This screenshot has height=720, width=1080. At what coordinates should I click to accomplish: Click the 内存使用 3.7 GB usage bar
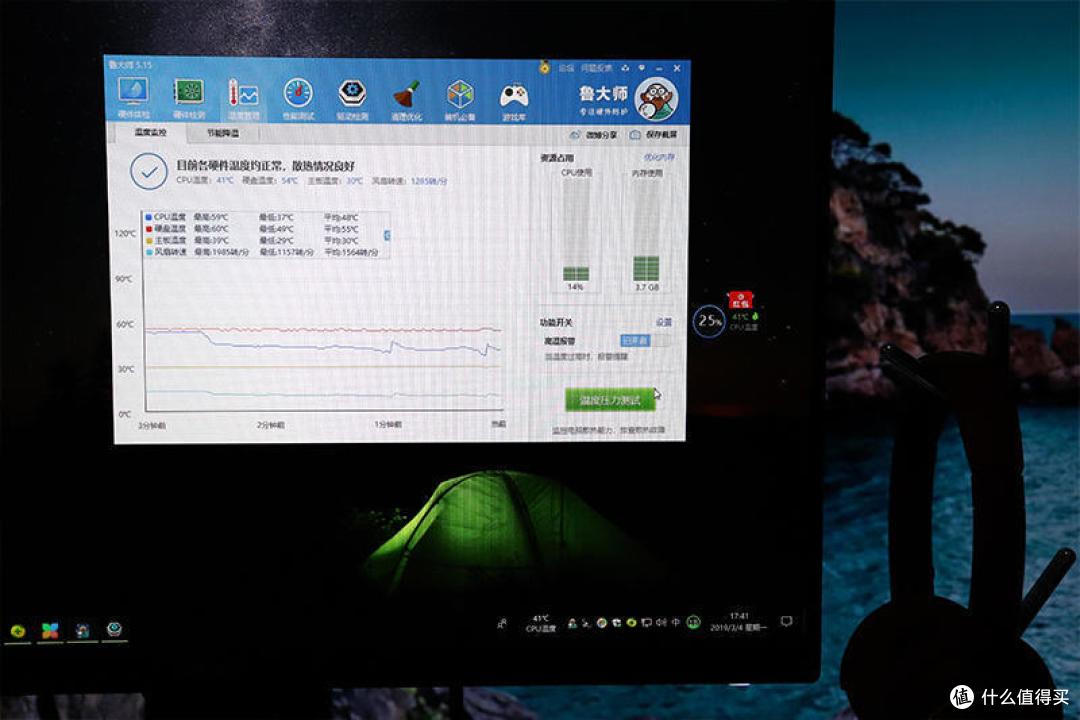pos(646,231)
